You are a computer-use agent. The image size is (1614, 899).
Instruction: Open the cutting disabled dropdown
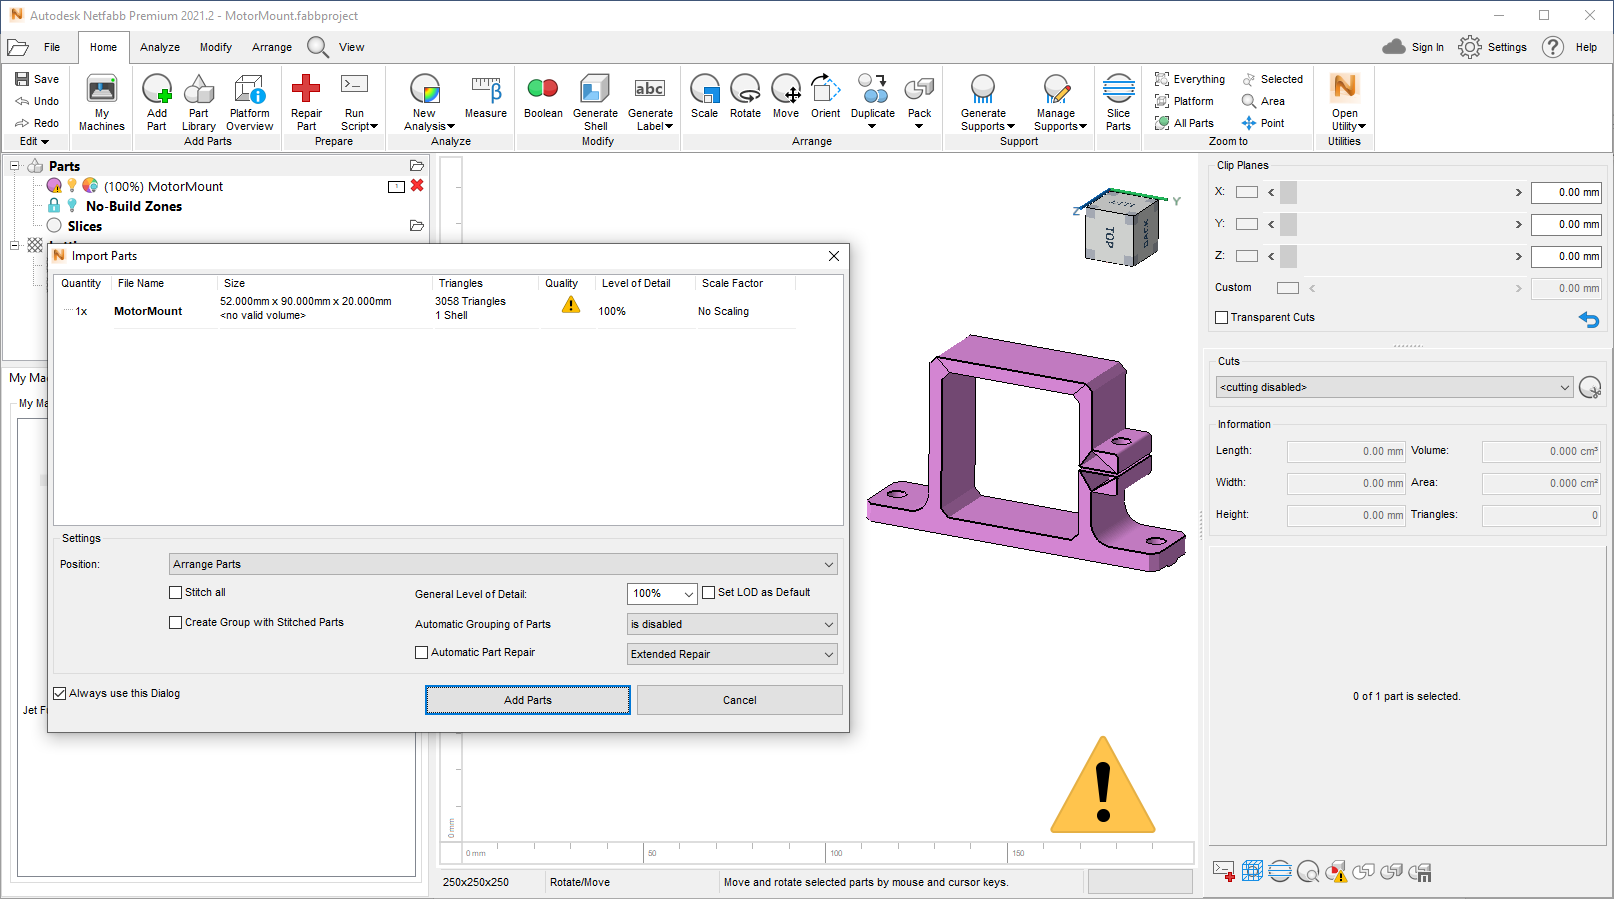[x=1394, y=387]
